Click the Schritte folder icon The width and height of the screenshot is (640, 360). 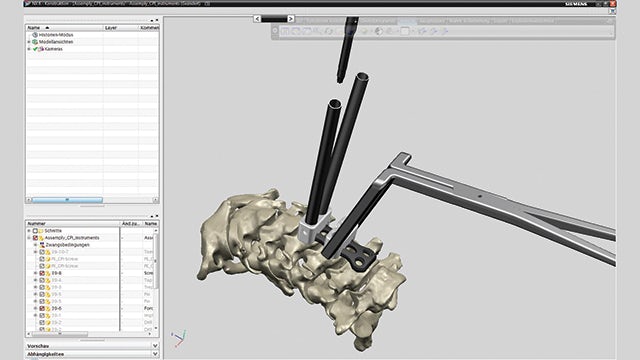click(x=41, y=231)
